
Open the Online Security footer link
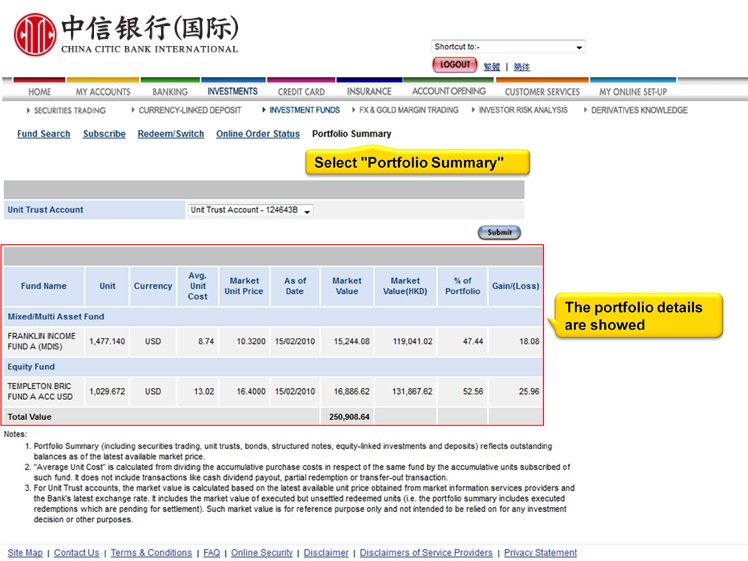click(261, 552)
